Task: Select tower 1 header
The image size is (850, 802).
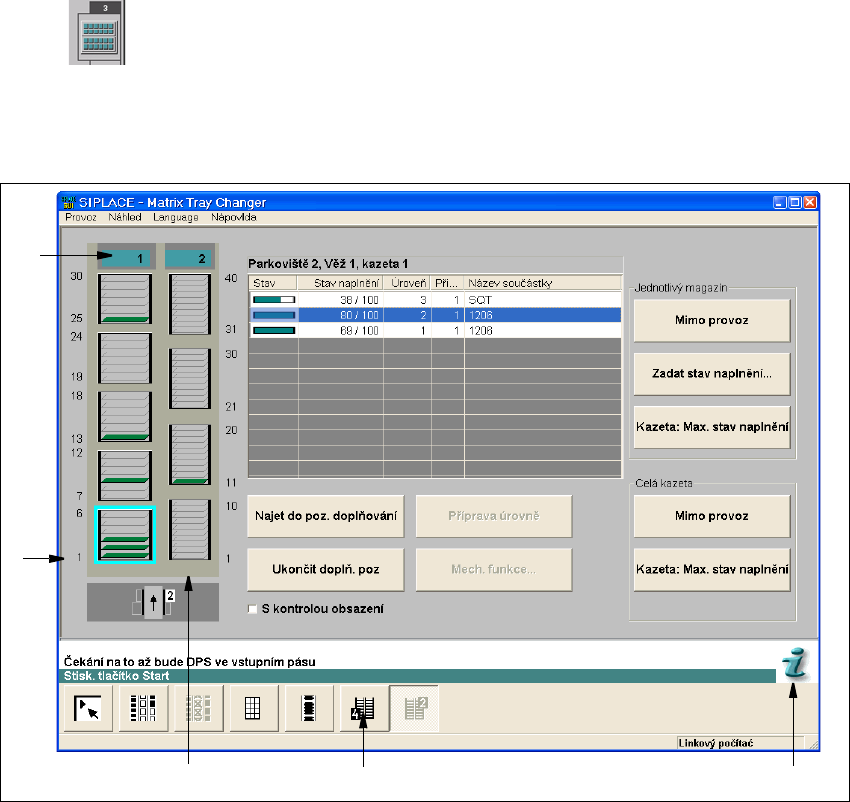Action: tap(125, 258)
